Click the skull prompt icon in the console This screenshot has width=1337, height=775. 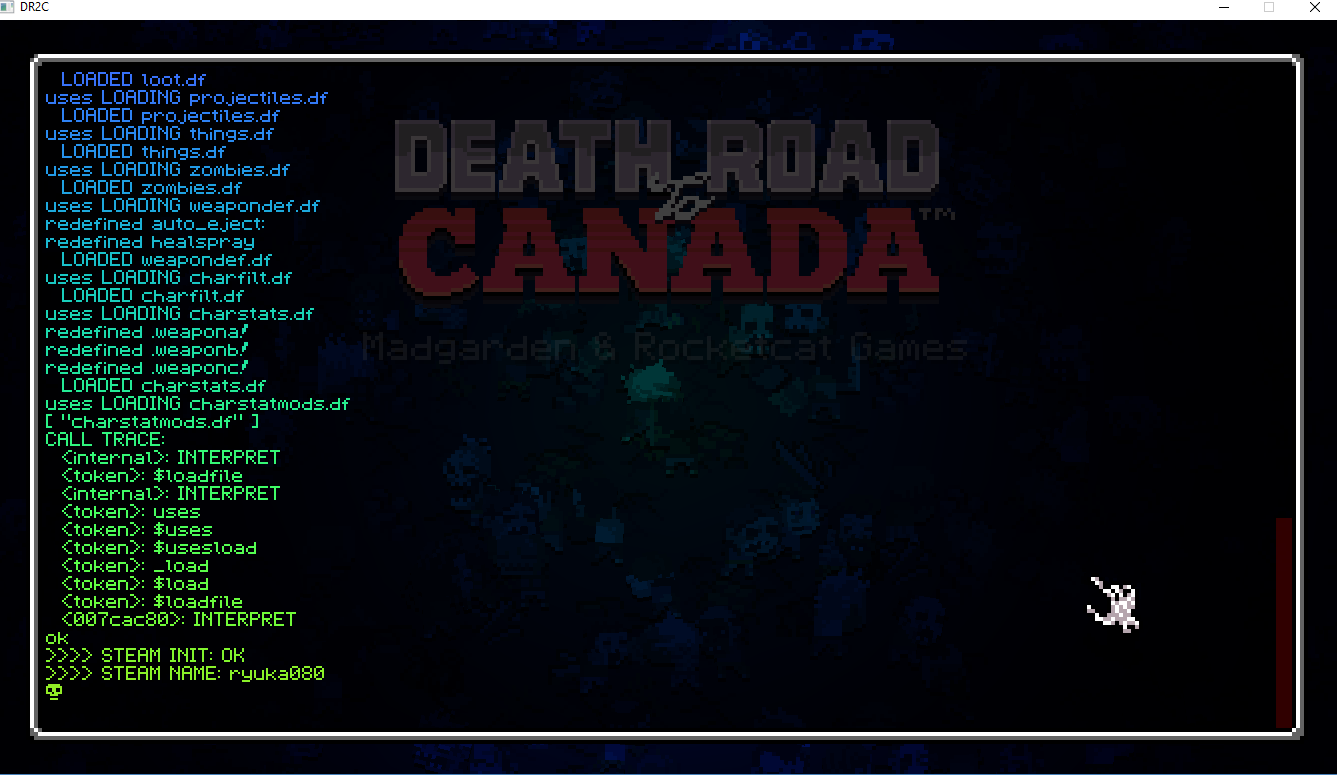pos(53,691)
